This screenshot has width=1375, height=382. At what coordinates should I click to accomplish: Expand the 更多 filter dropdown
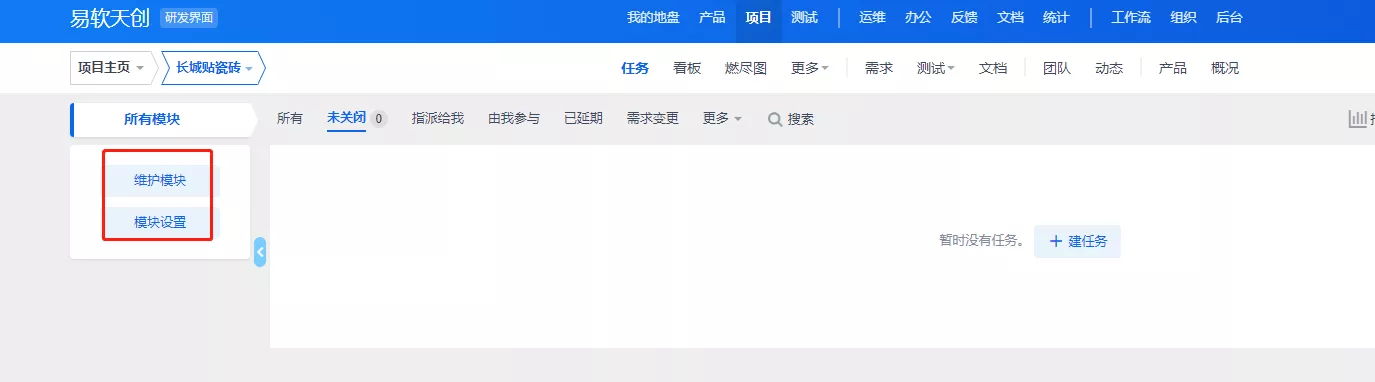pos(722,118)
